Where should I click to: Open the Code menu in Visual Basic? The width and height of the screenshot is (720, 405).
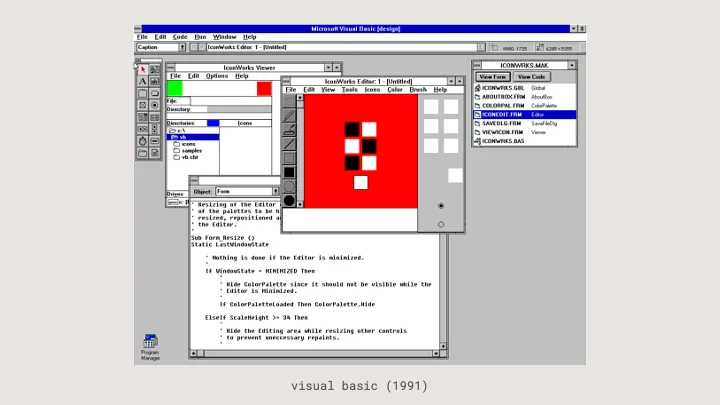click(180, 37)
